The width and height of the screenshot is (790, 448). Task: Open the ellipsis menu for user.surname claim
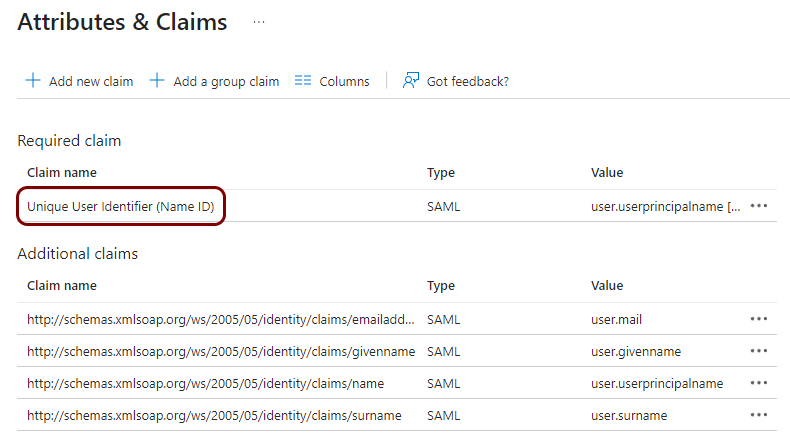pyautogui.click(x=759, y=415)
